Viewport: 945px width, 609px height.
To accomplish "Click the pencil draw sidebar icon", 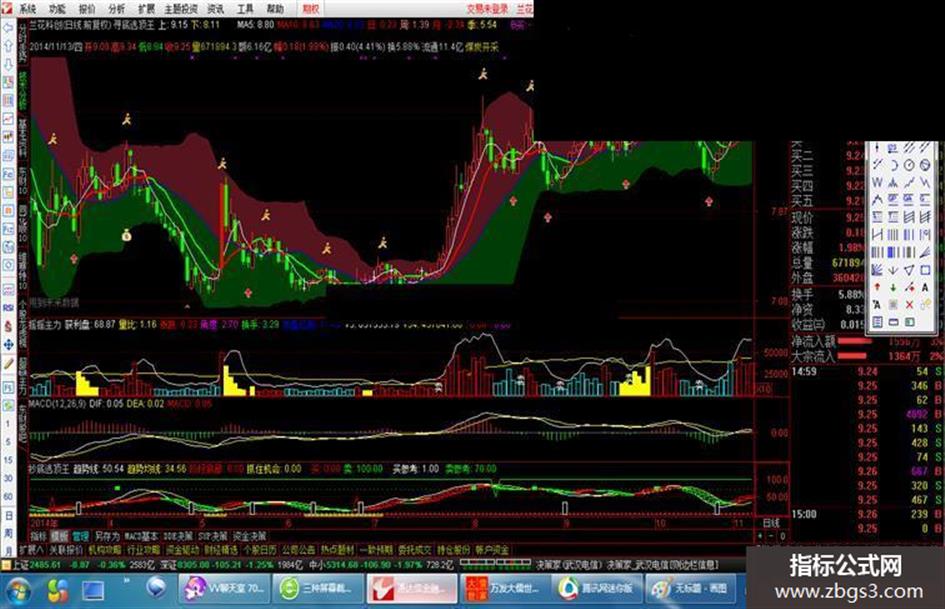I will 8,364.
